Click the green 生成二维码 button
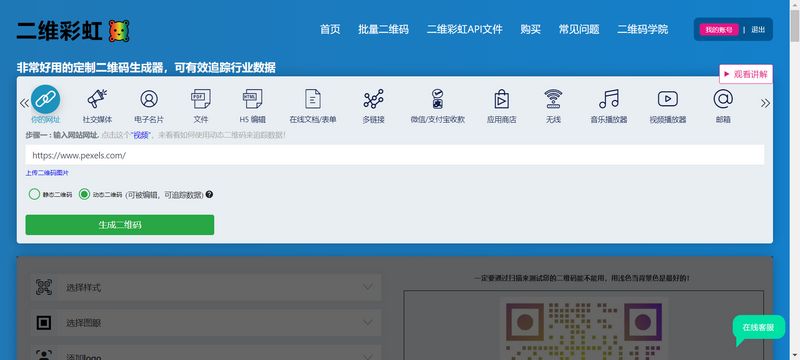The image size is (800, 360). pyautogui.click(x=120, y=225)
